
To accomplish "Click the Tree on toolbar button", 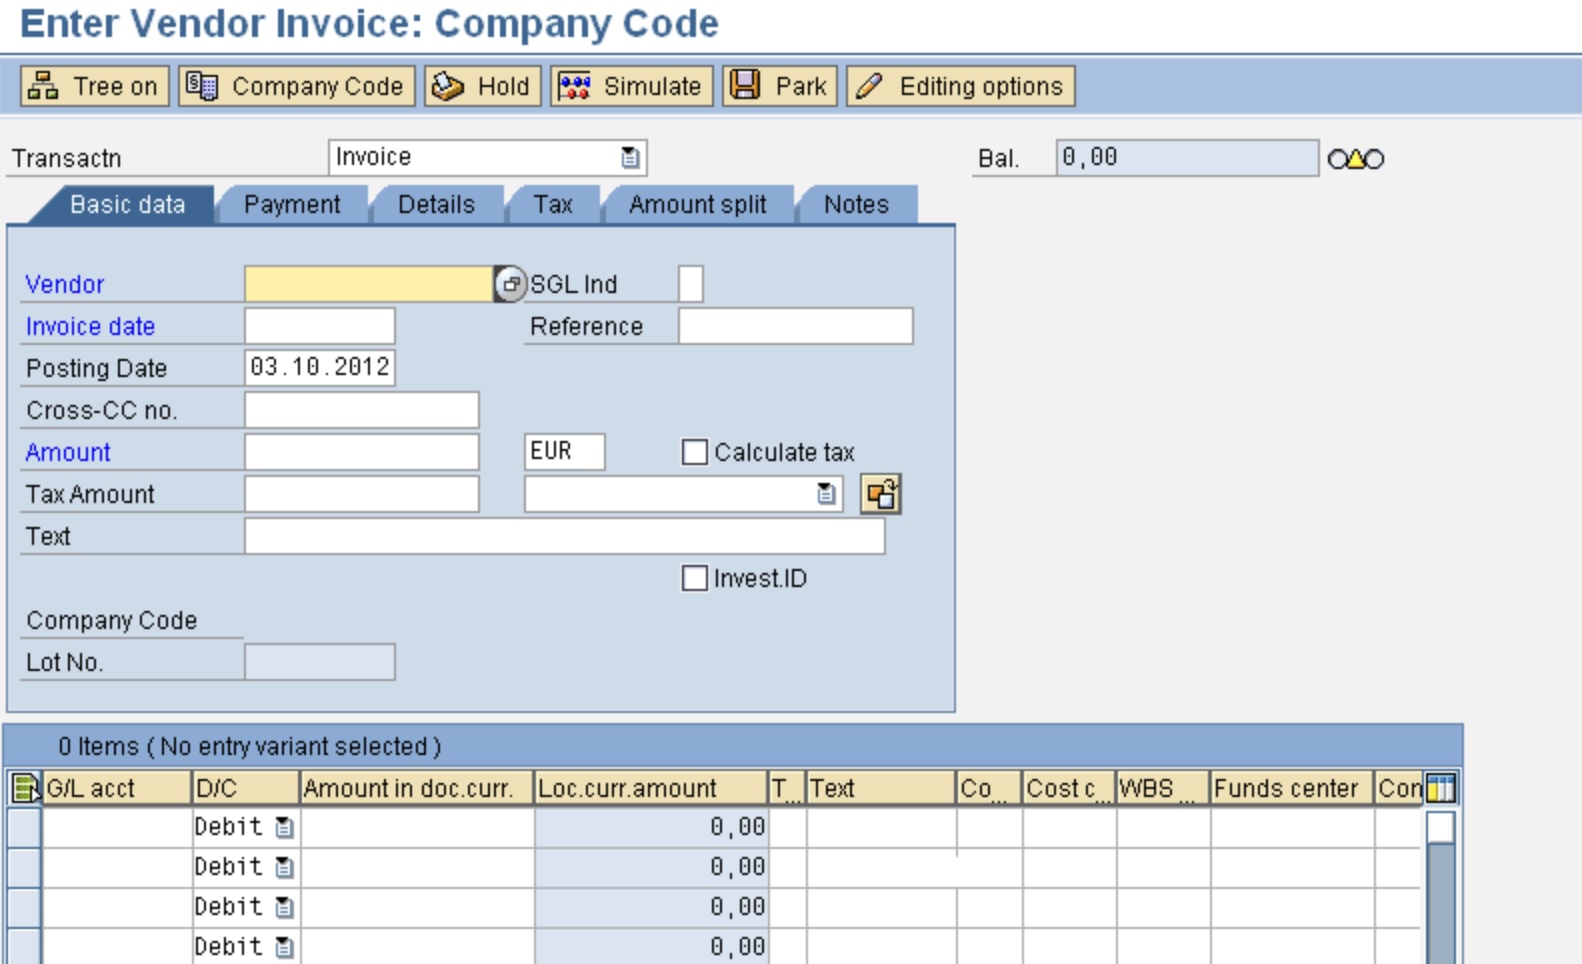I will pos(95,86).
